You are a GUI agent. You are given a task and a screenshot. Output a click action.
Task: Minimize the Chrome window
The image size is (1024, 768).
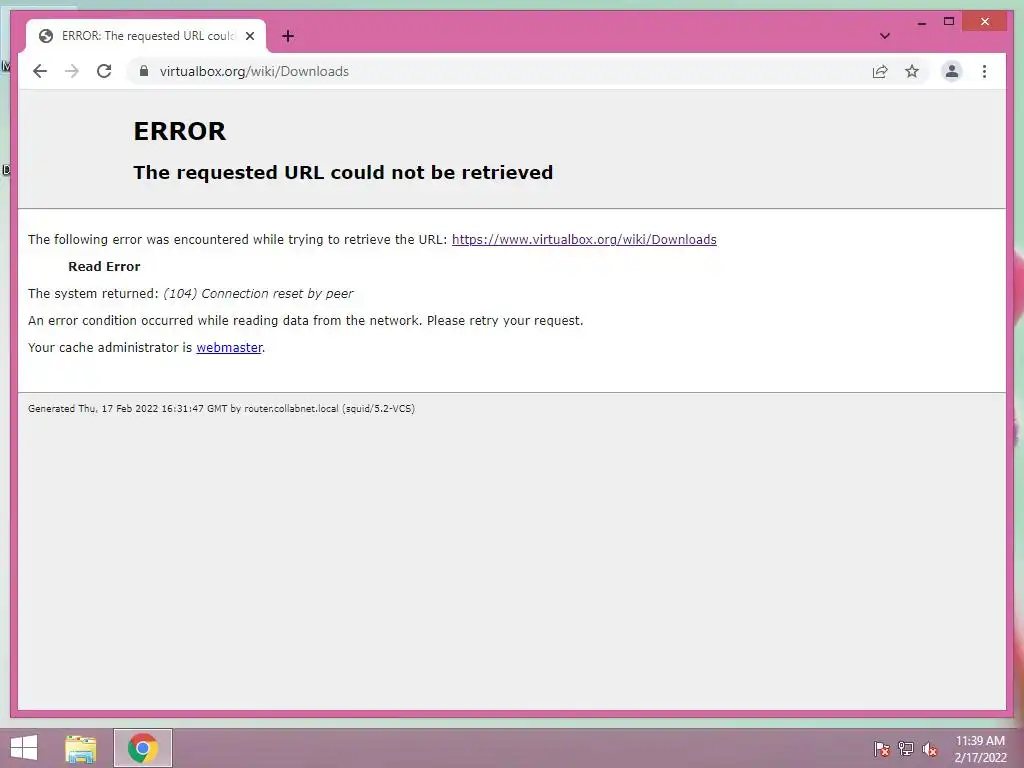click(921, 22)
